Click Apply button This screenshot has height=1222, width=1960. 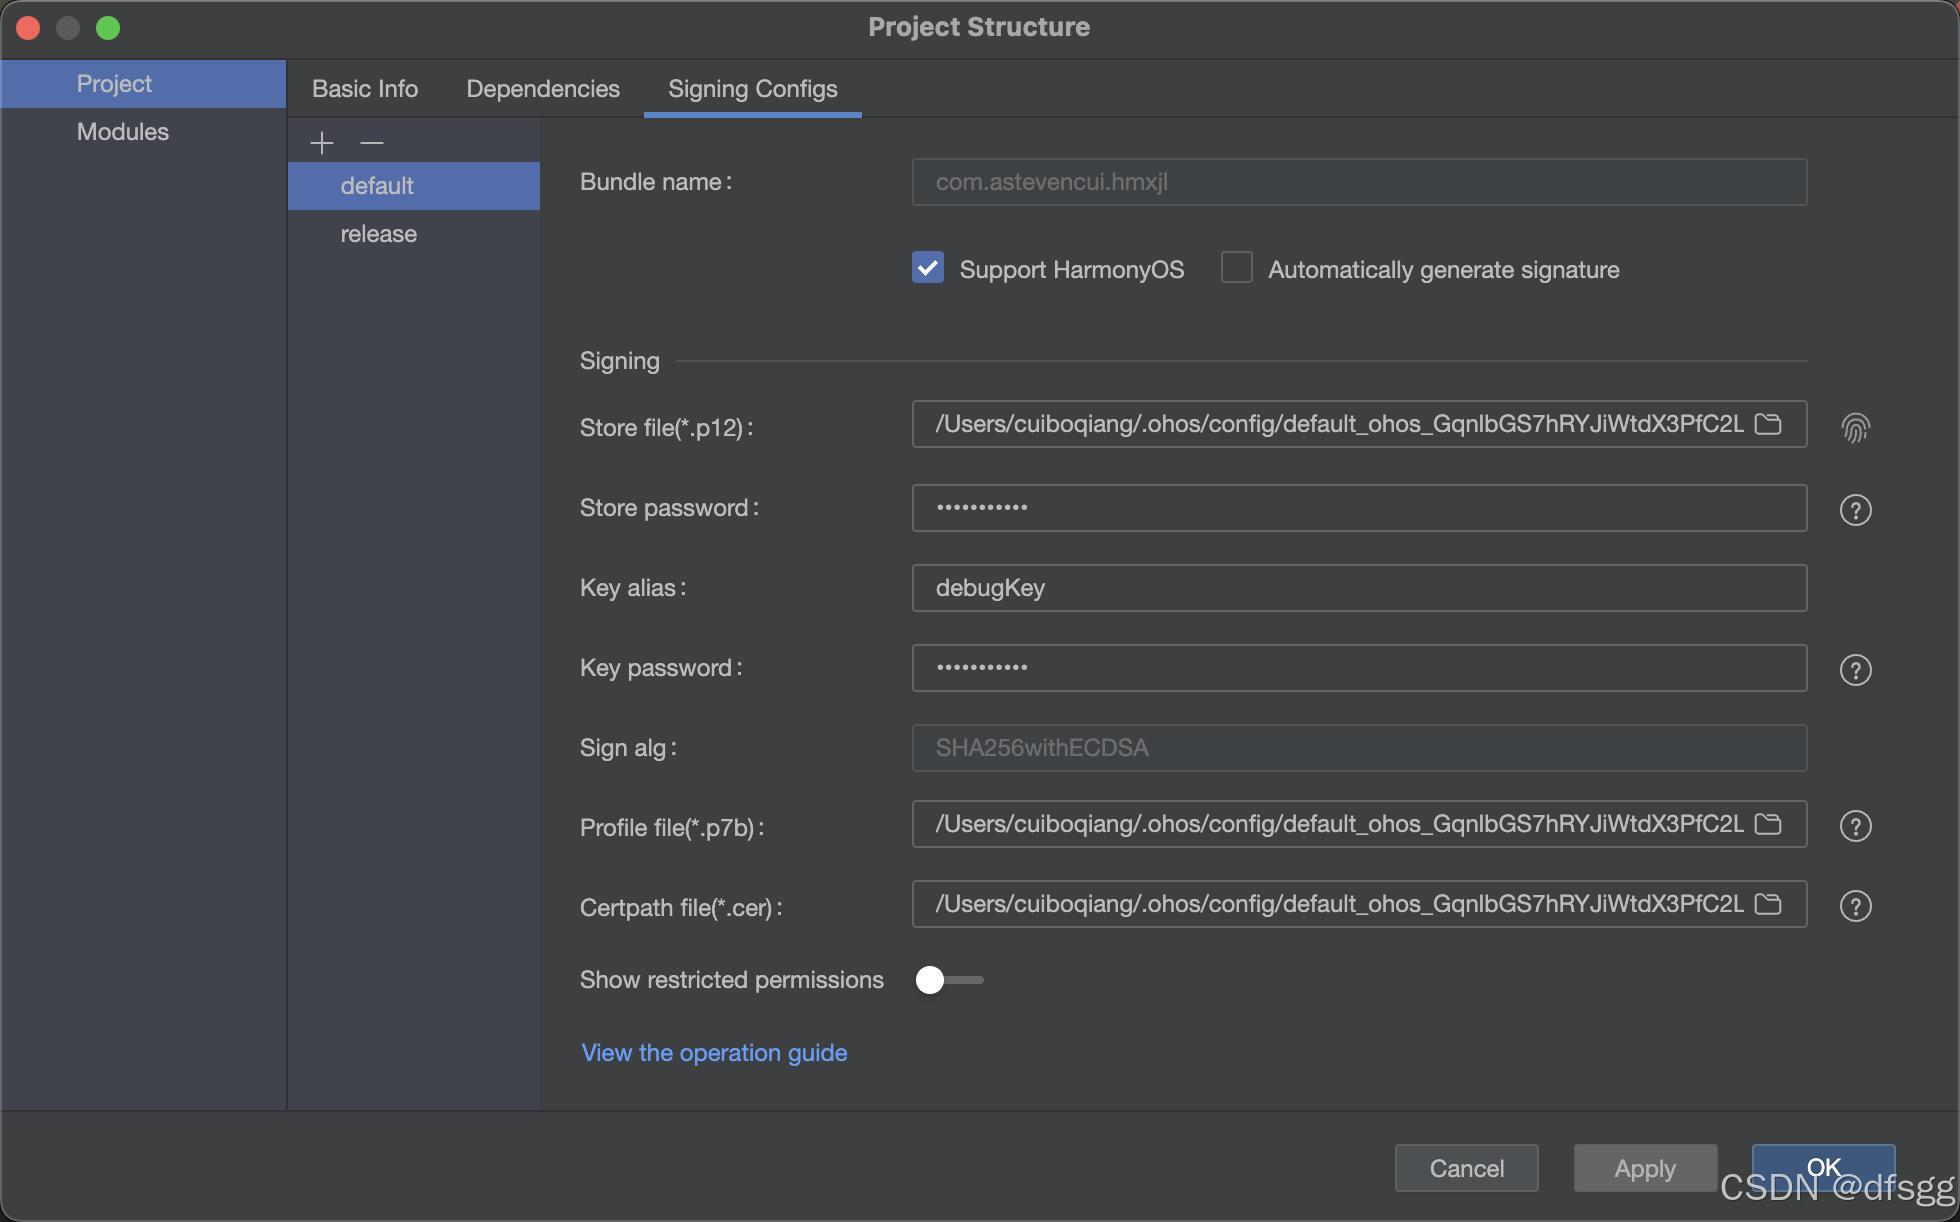point(1645,1168)
